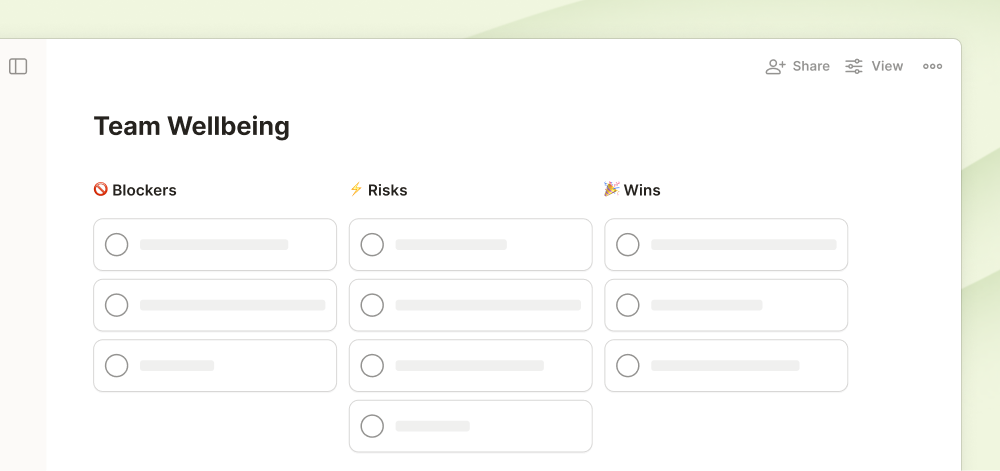Click the Blockers prohibited sign emoji
Screen dimensions: 1000x471
(100, 189)
